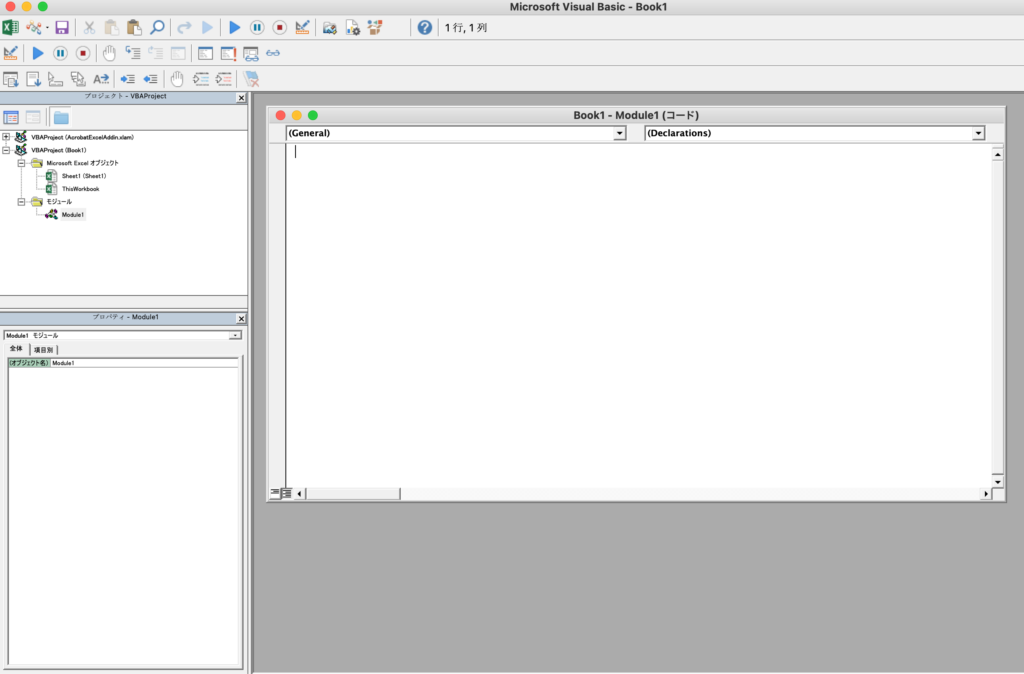The width and height of the screenshot is (1024, 674).
Task: Click the Uncomment Block icon
Action: click(224, 79)
